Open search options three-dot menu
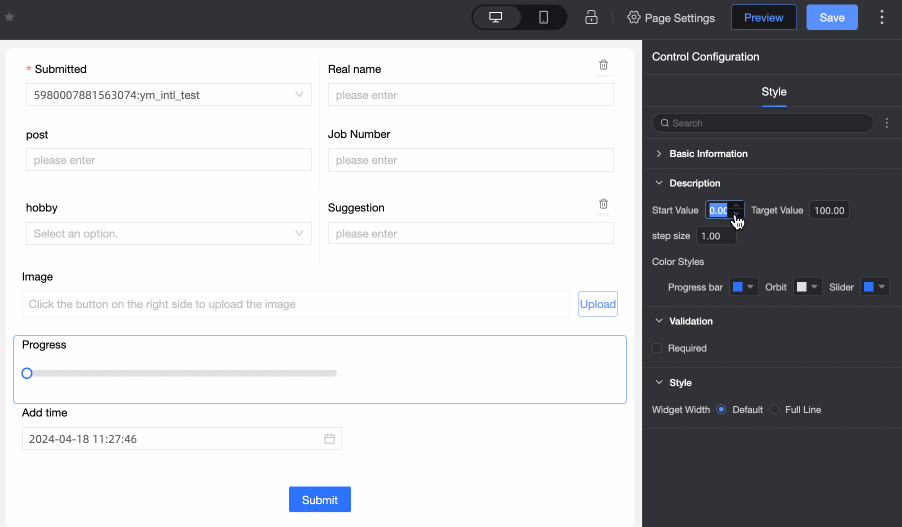The width and height of the screenshot is (902, 527). point(887,123)
